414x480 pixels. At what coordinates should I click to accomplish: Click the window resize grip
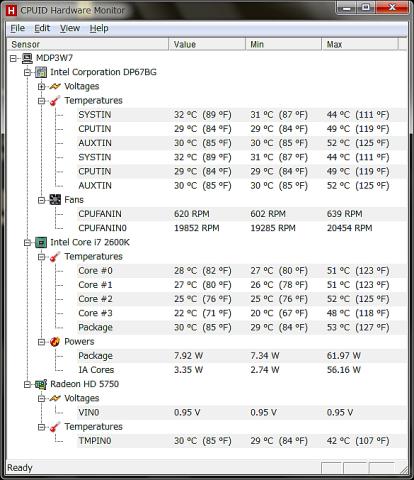(x=403, y=469)
